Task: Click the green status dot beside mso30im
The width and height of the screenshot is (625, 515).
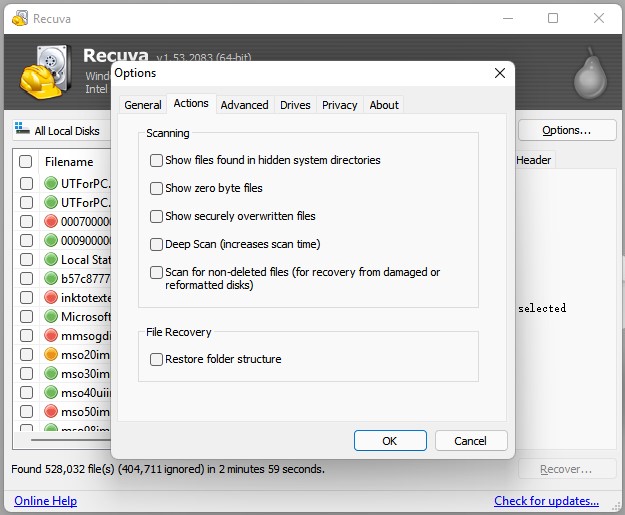Action: (x=51, y=373)
